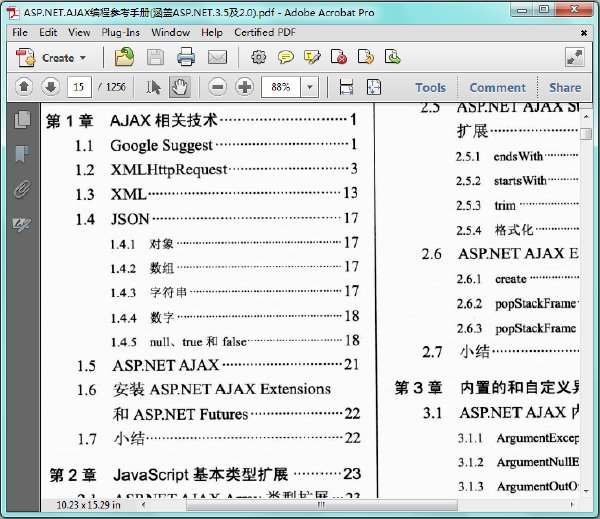This screenshot has width=600, height=519.
Task: Click the page number field showing 15
Action: 79,87
